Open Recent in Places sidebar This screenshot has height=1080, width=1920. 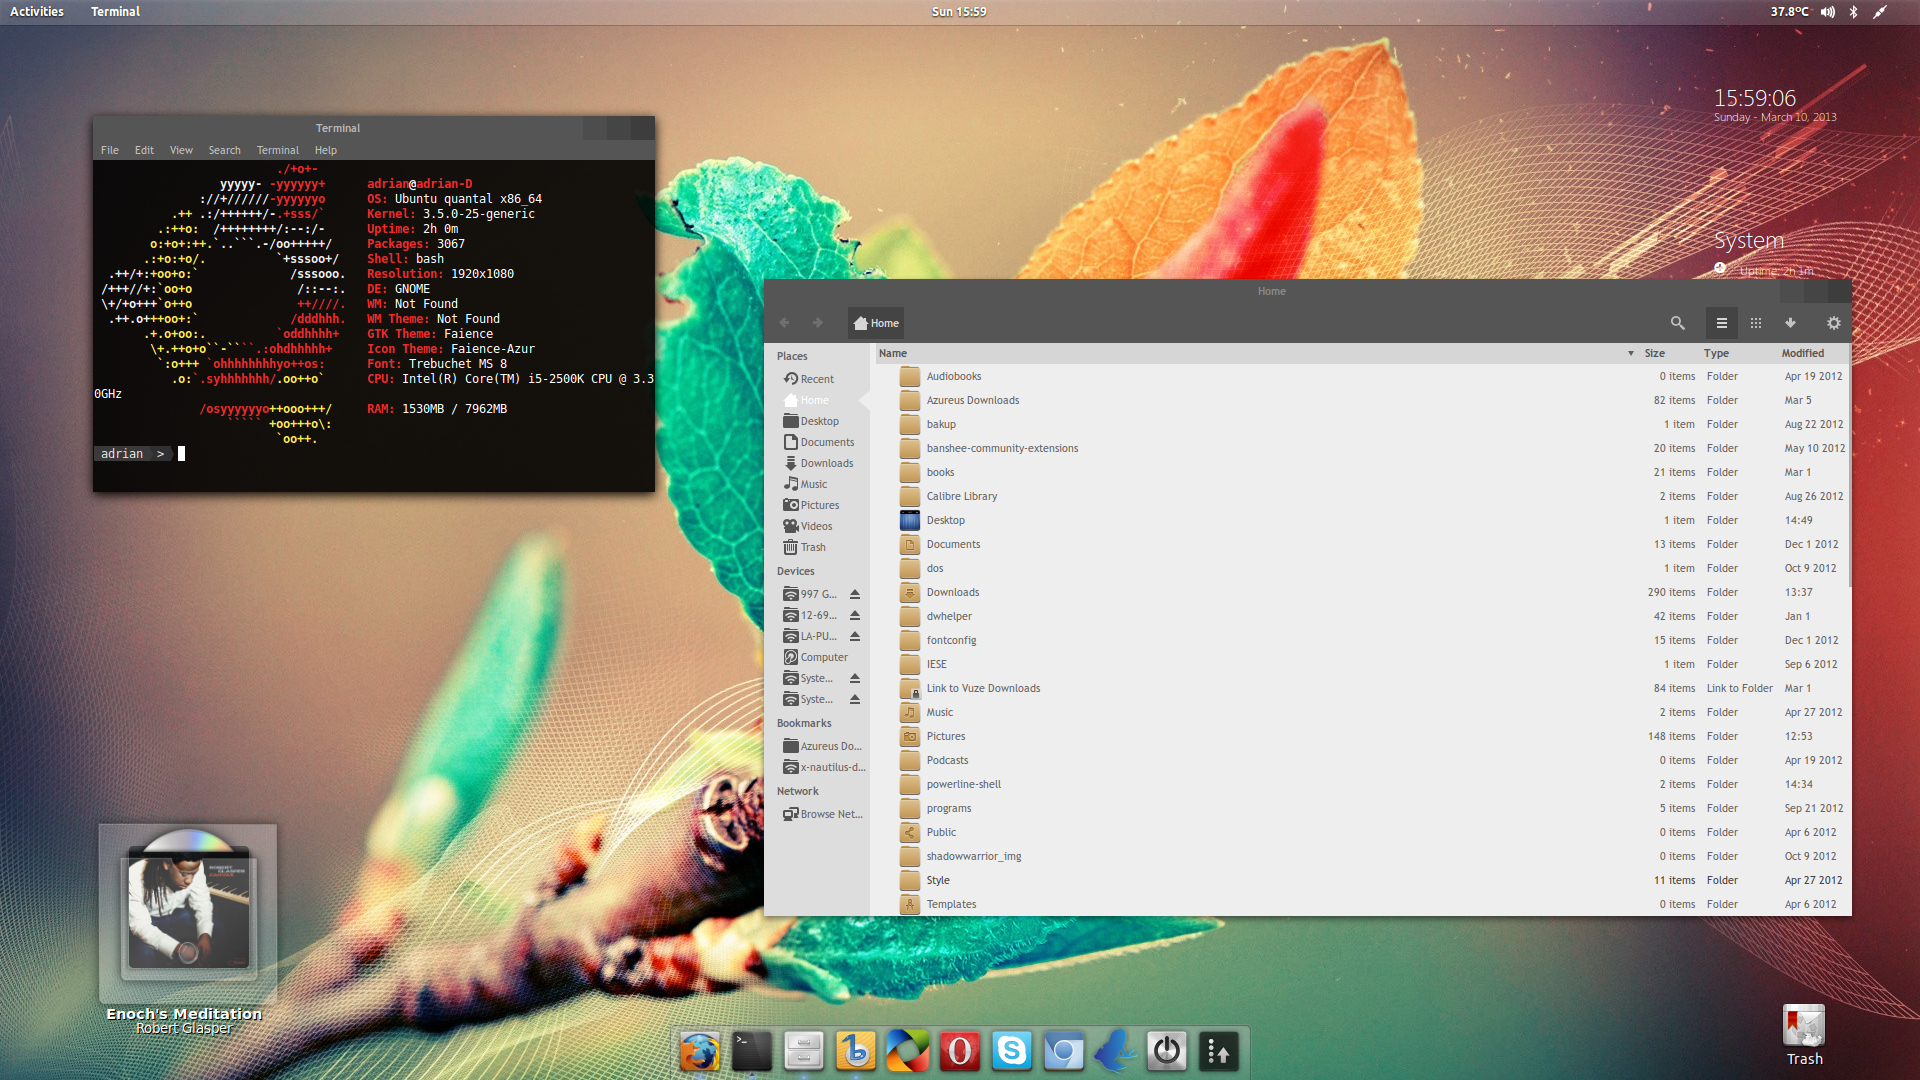pyautogui.click(x=809, y=379)
